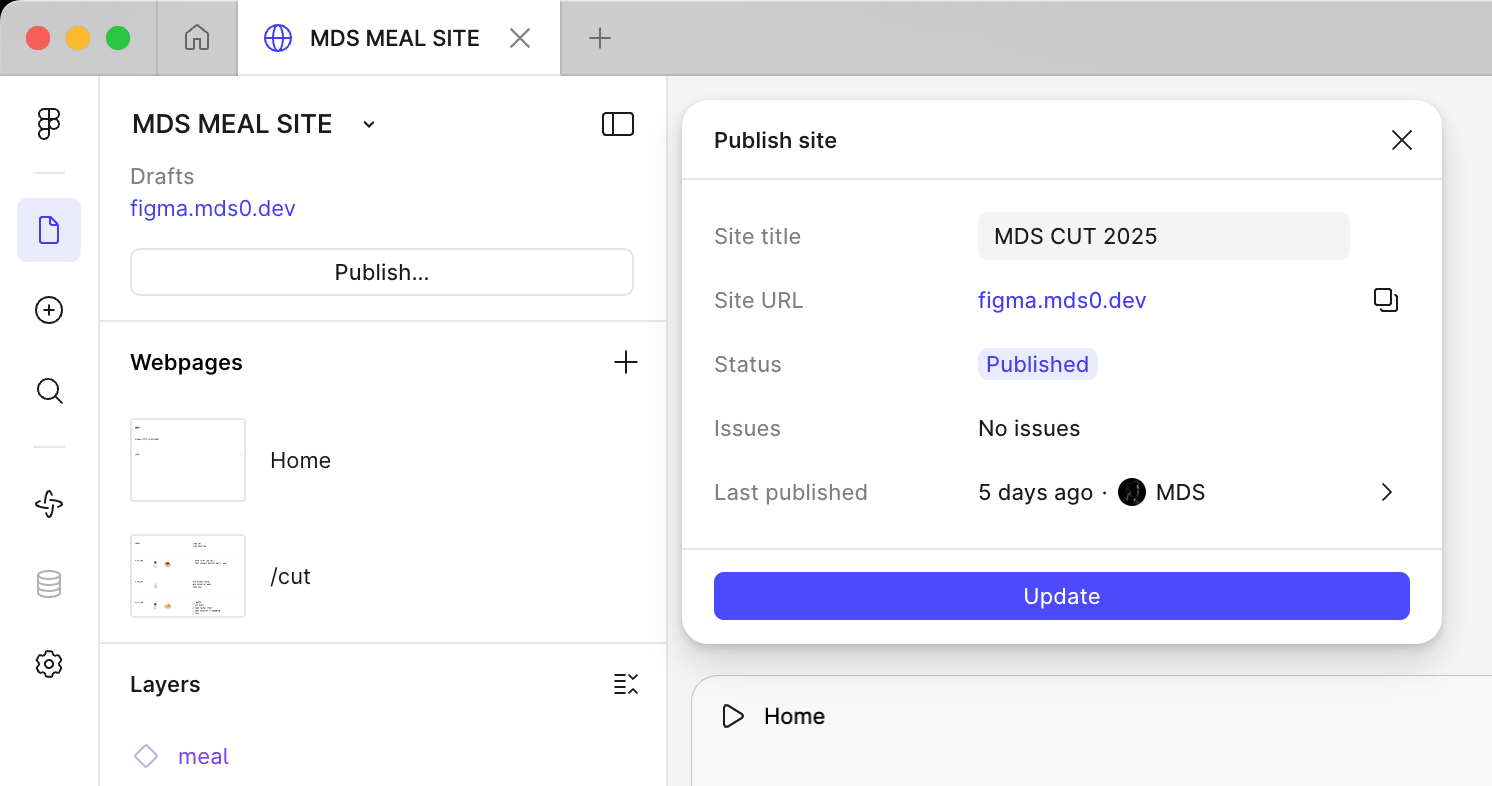Open site settings gear icon
Viewport: 1492px width, 786px height.
49,664
